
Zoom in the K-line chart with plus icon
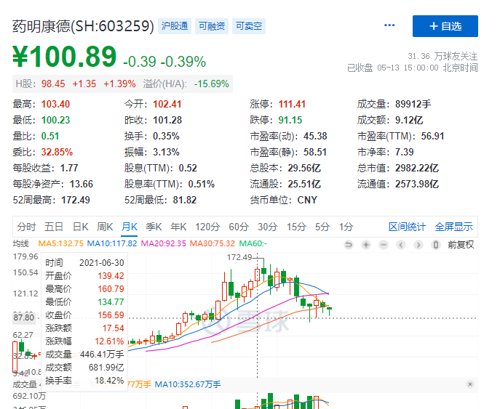click(x=366, y=245)
